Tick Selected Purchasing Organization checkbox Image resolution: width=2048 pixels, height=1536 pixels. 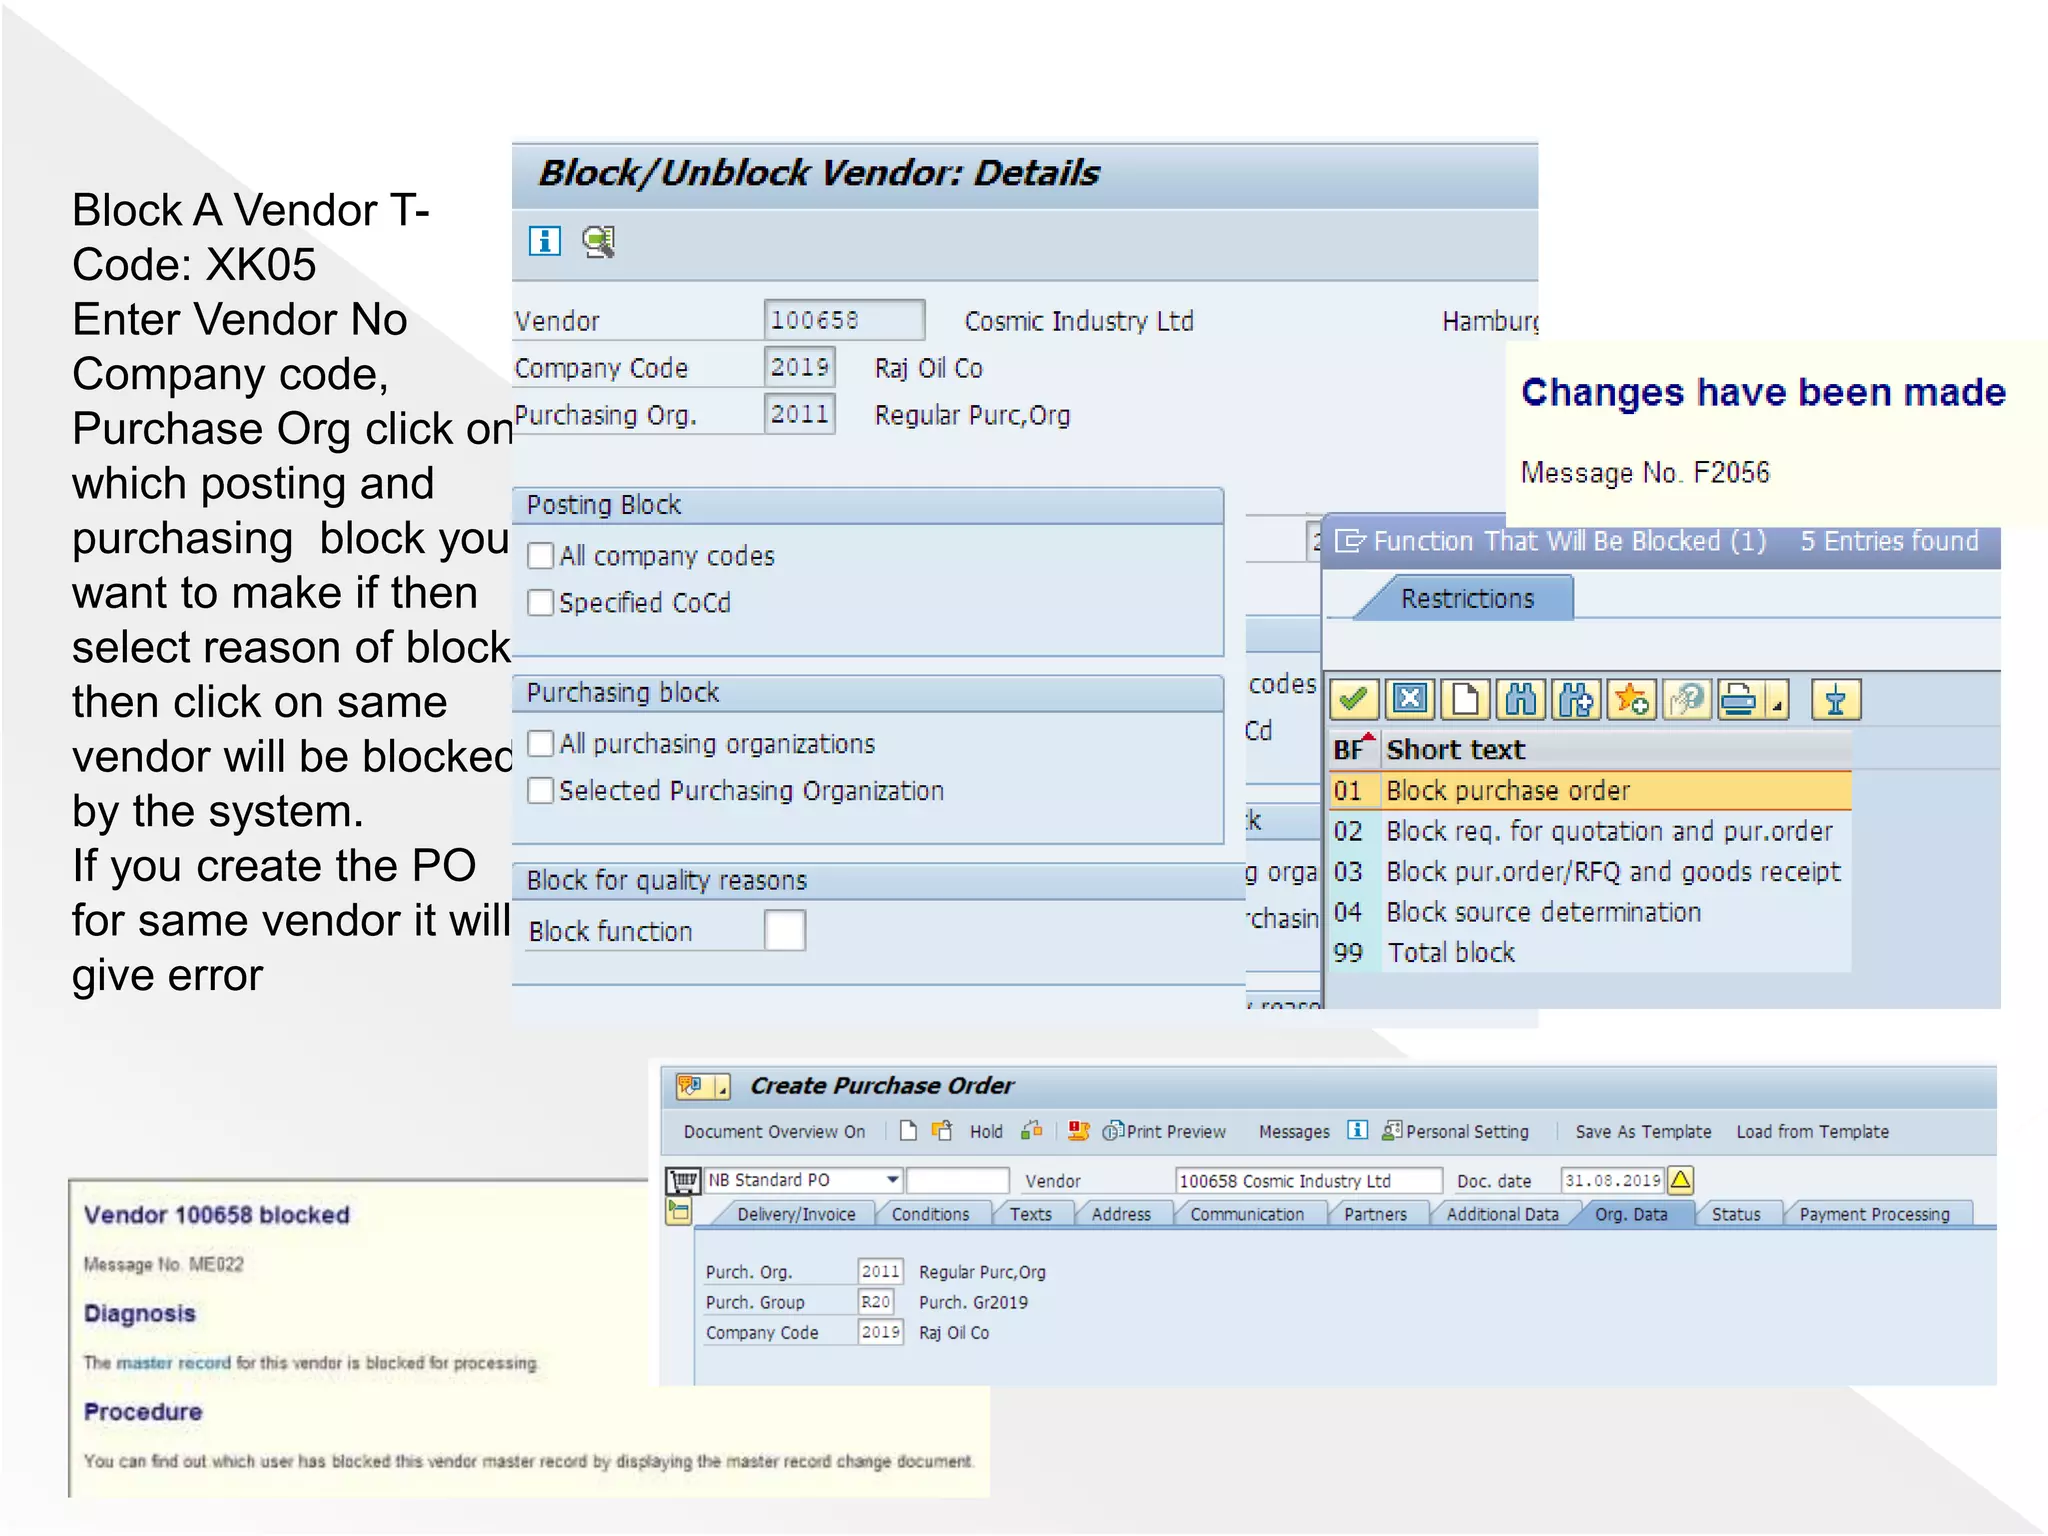(x=540, y=790)
